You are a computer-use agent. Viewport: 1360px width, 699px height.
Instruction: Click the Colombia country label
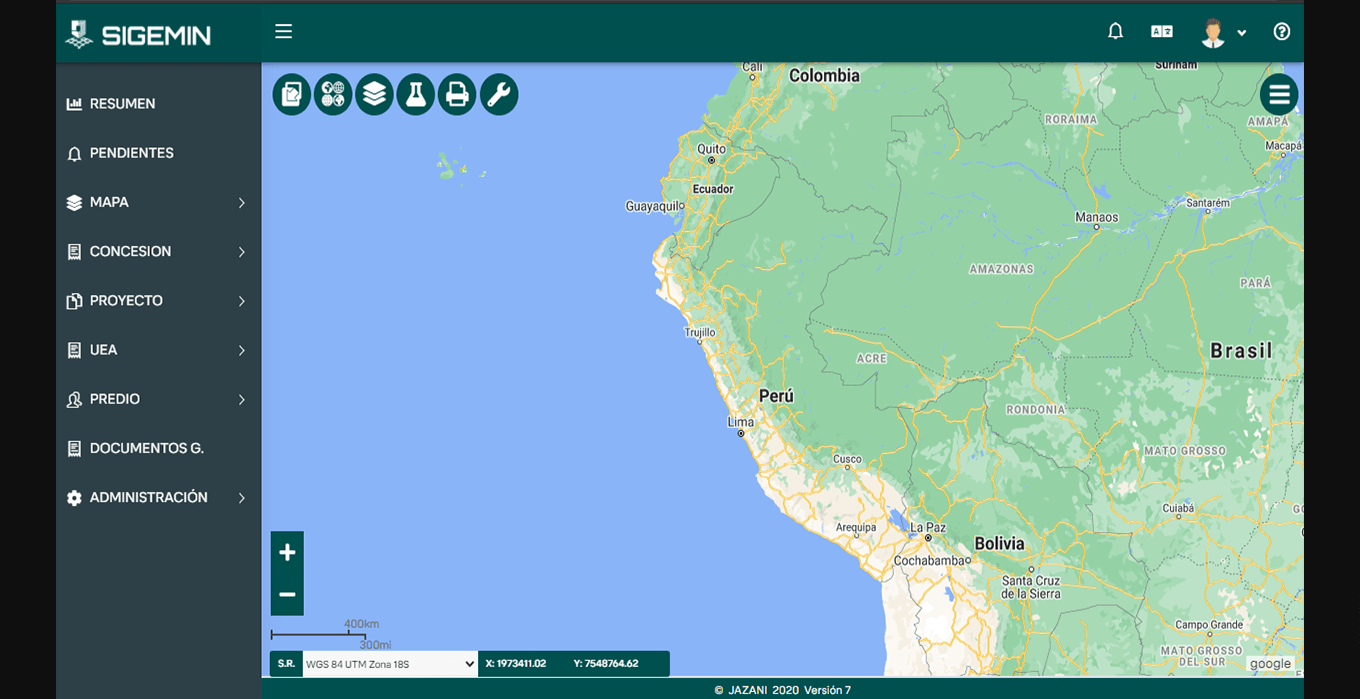tap(824, 76)
